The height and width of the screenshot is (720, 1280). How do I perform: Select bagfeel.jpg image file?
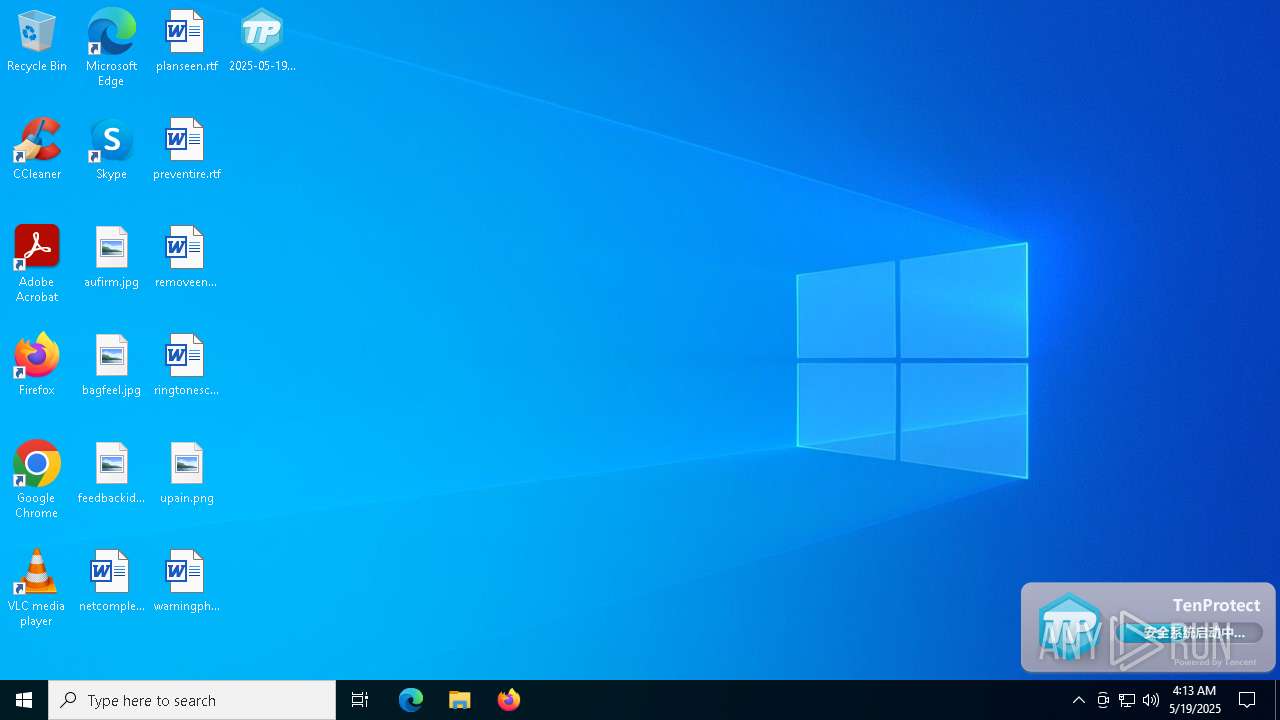[111, 365]
